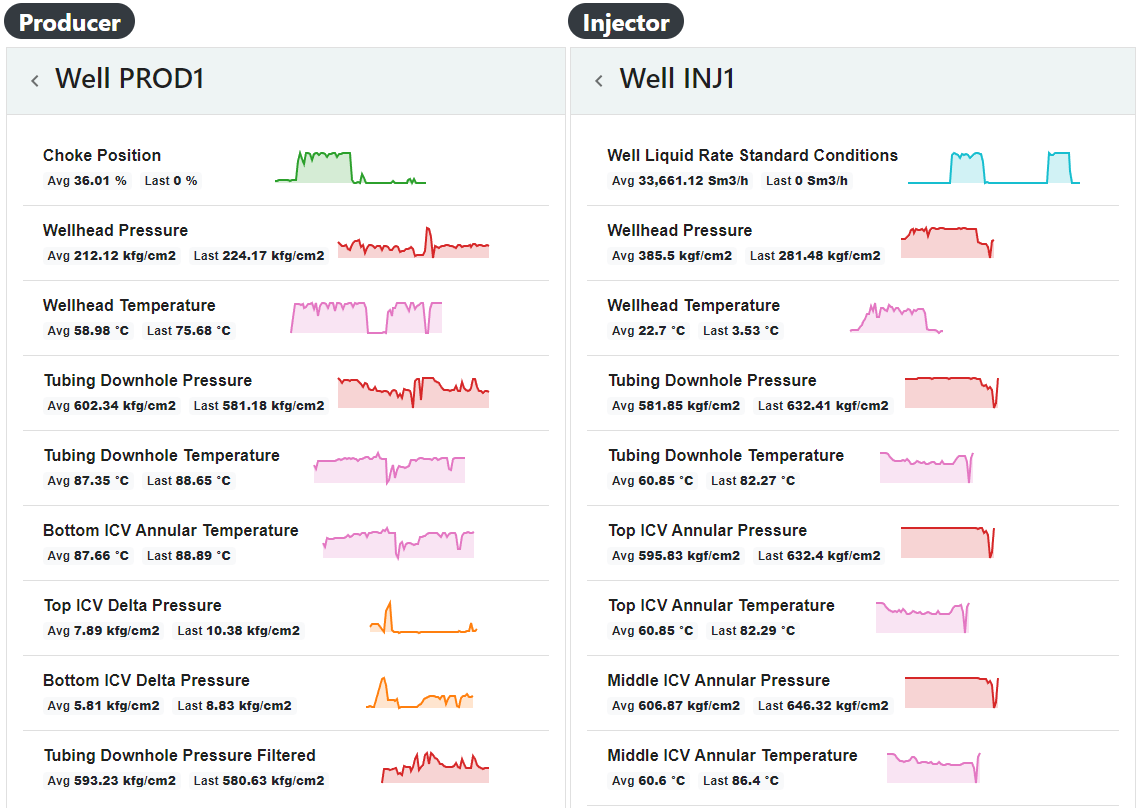Open the green Choke Position sparkline chart
This screenshot has width=1147, height=808.
pos(350,167)
